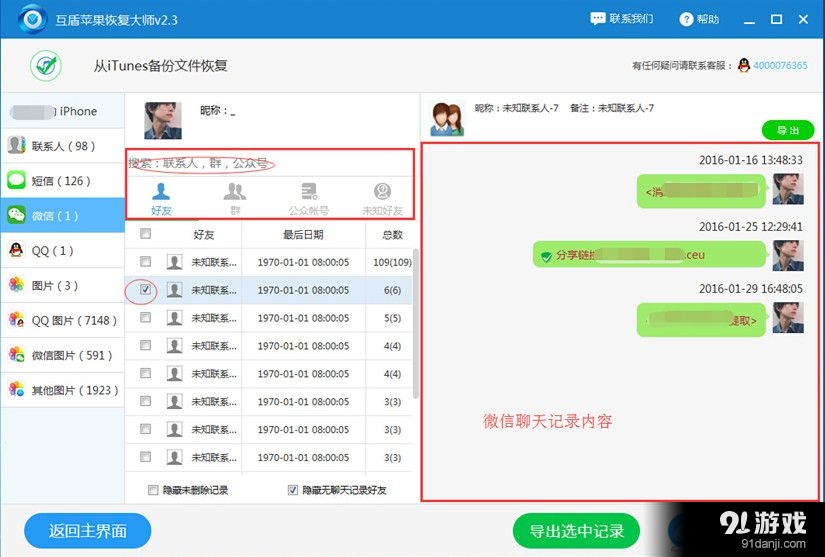The height and width of the screenshot is (557, 825).
Task: Select the iPhone device entry in sidebar
Action: click(x=63, y=111)
